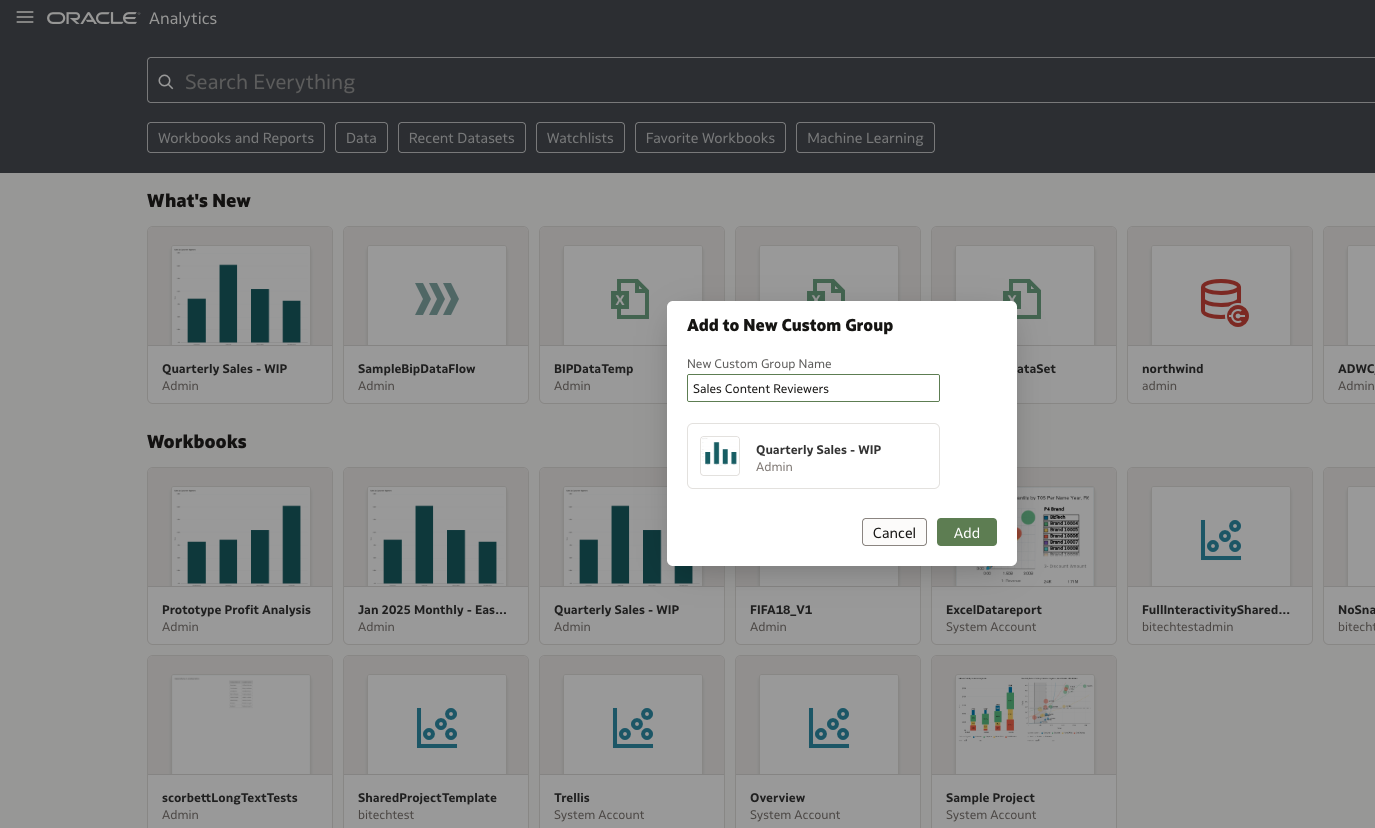Click Cancel in the custom group dialog
The height and width of the screenshot is (828, 1375).
click(894, 532)
